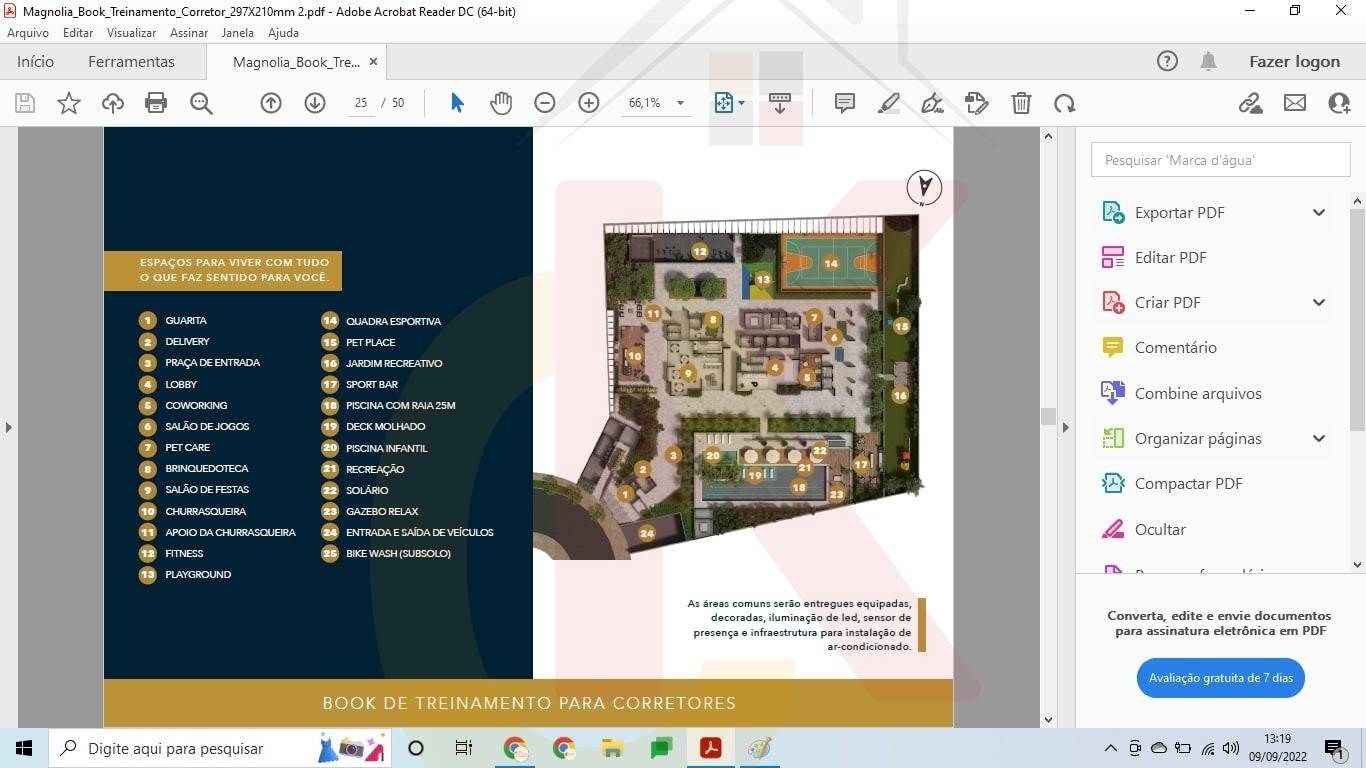The image size is (1366, 768).
Task: Open the volume control tray icon
Action: coord(1231,748)
